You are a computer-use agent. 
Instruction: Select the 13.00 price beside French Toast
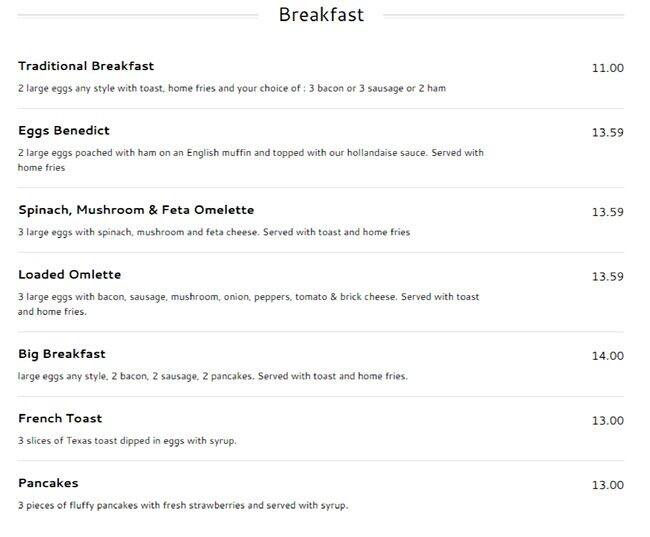tap(607, 421)
